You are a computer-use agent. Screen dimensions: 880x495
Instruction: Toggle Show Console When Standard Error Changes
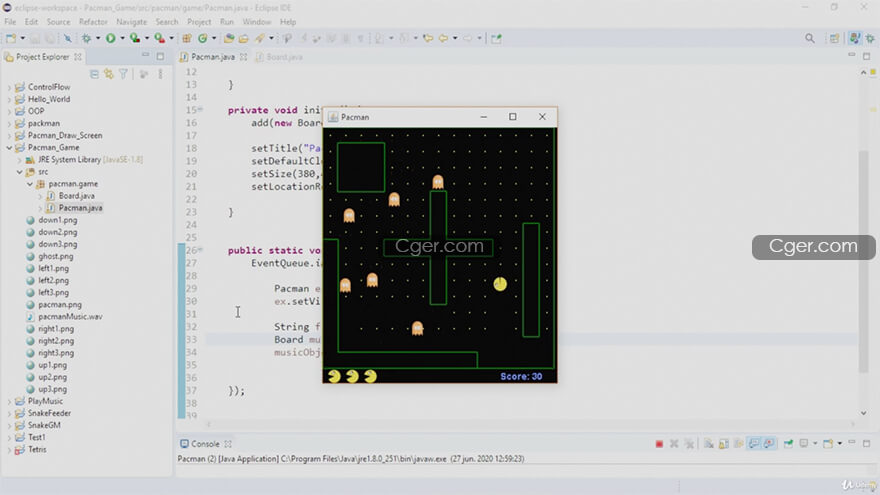pos(769,444)
